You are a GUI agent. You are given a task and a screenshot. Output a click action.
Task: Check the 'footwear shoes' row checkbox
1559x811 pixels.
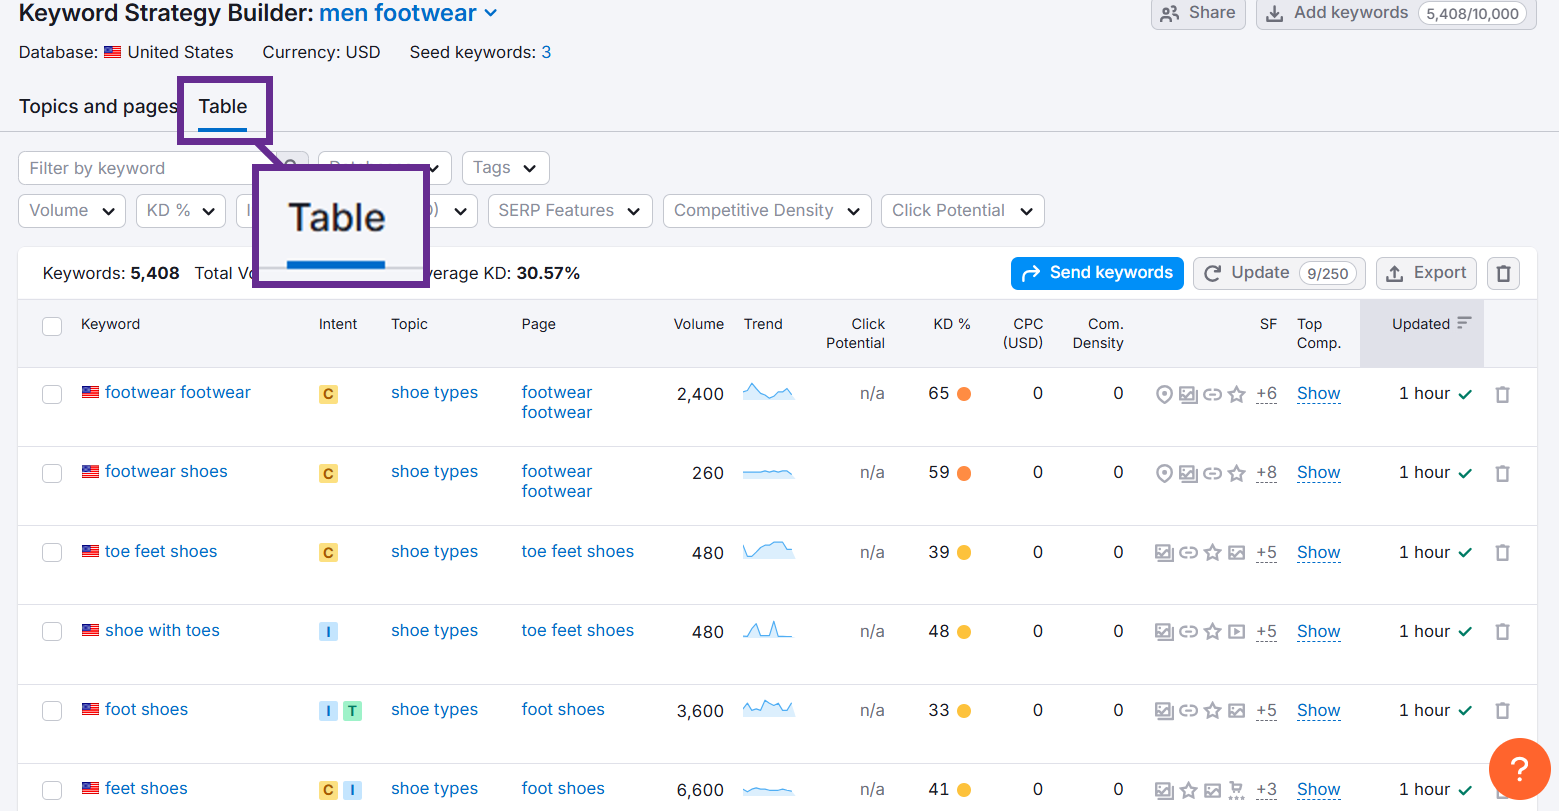click(52, 473)
